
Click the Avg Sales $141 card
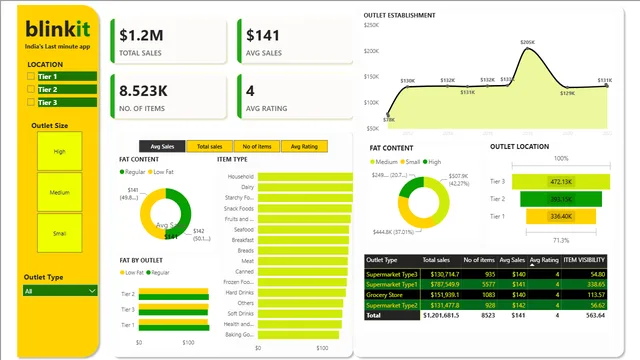[x=295, y=41]
